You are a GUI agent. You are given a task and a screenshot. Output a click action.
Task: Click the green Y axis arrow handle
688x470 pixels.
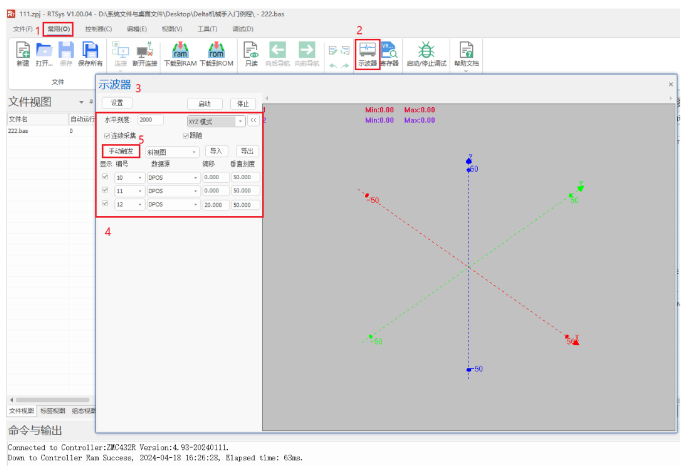(x=580, y=188)
